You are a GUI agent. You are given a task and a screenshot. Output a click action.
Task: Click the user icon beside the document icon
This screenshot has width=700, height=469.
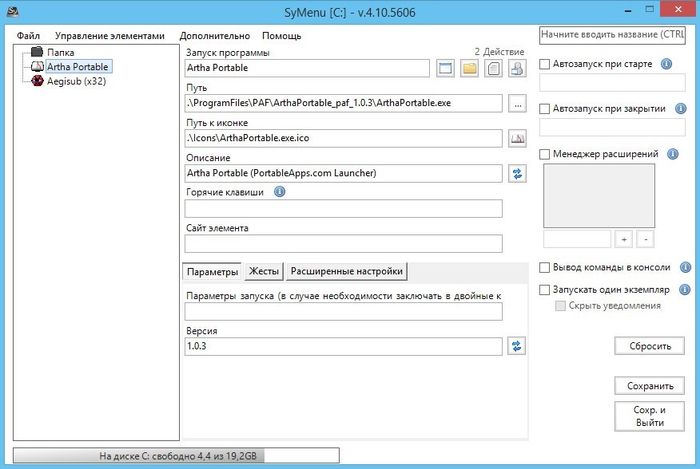[x=517, y=68]
